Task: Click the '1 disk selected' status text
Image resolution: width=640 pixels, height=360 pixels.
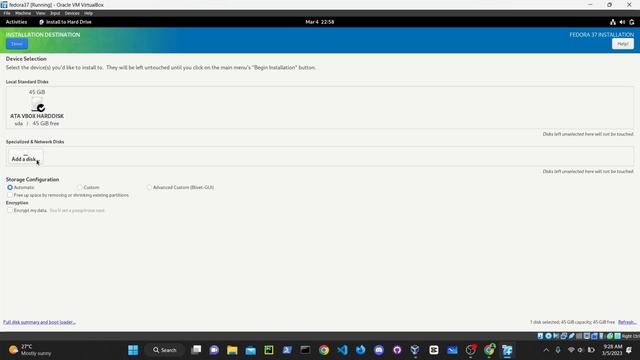Action: click(572, 322)
